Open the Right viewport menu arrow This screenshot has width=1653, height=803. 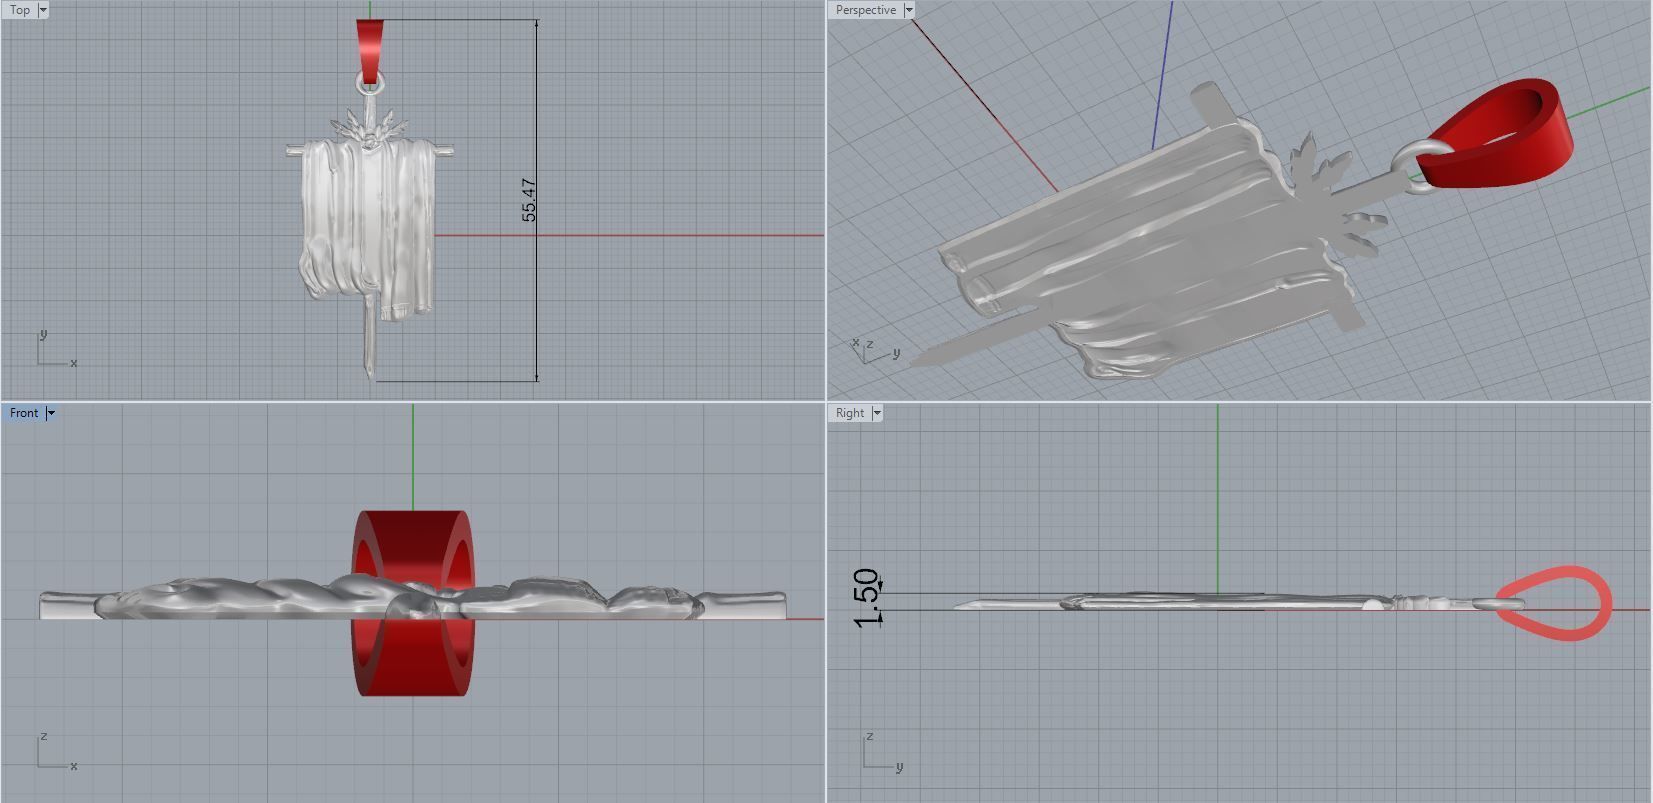pos(877,413)
